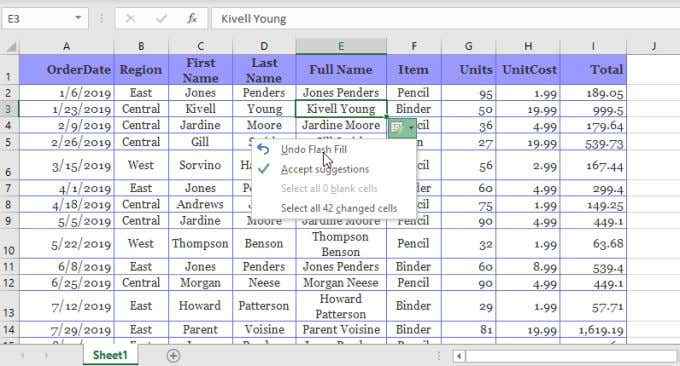Click the horizontal scrollbar left arrow
680x366 pixels.
459,356
